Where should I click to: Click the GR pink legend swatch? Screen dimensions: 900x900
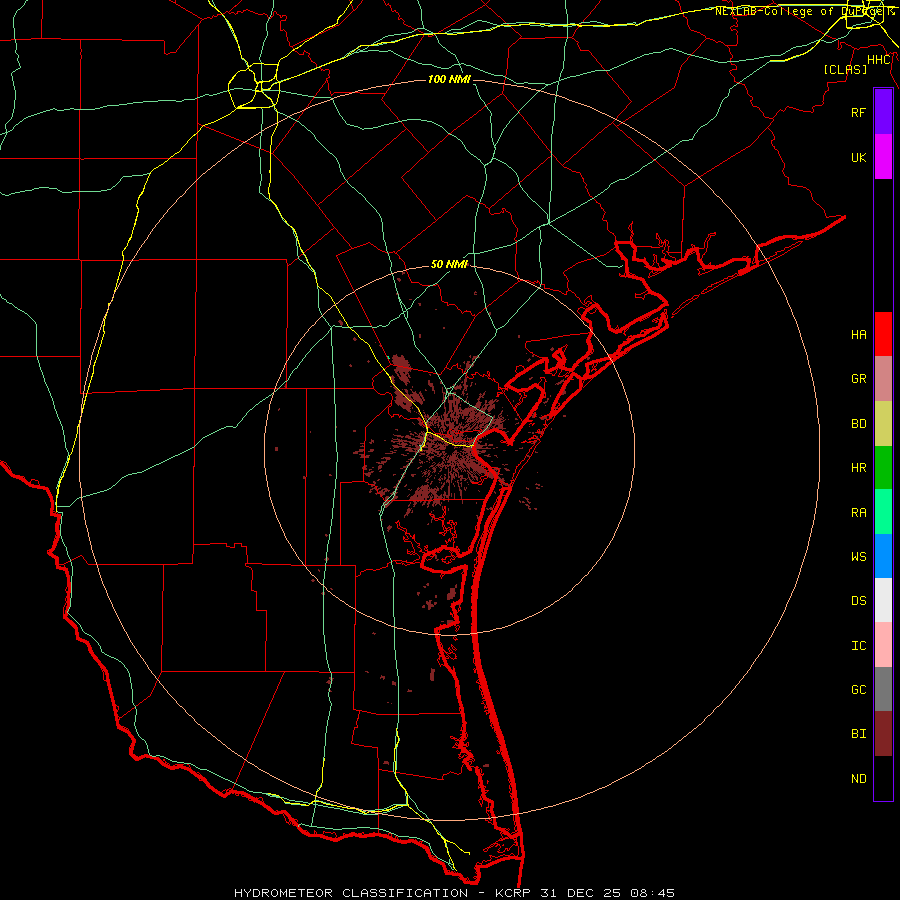(883, 379)
